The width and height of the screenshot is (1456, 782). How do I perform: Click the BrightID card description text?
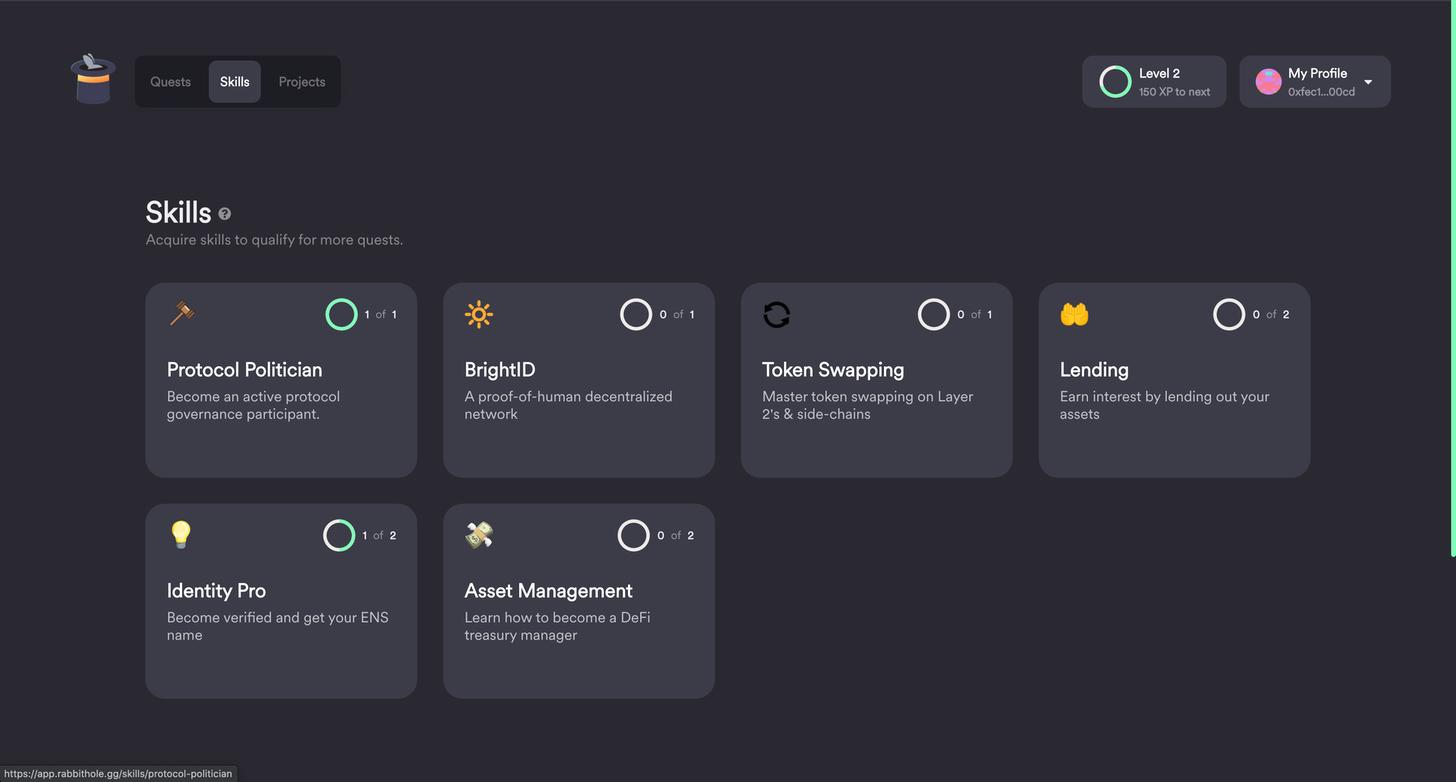(568, 405)
